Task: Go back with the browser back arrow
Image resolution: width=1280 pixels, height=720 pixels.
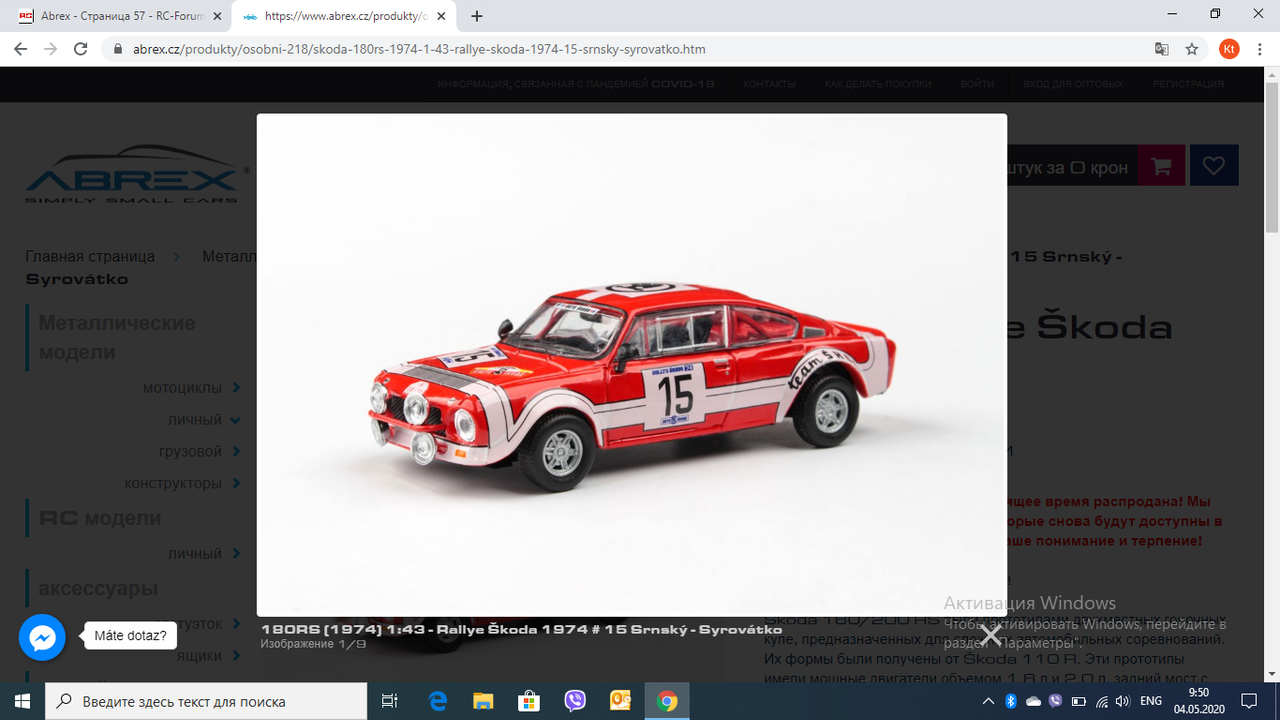Action: [21, 49]
